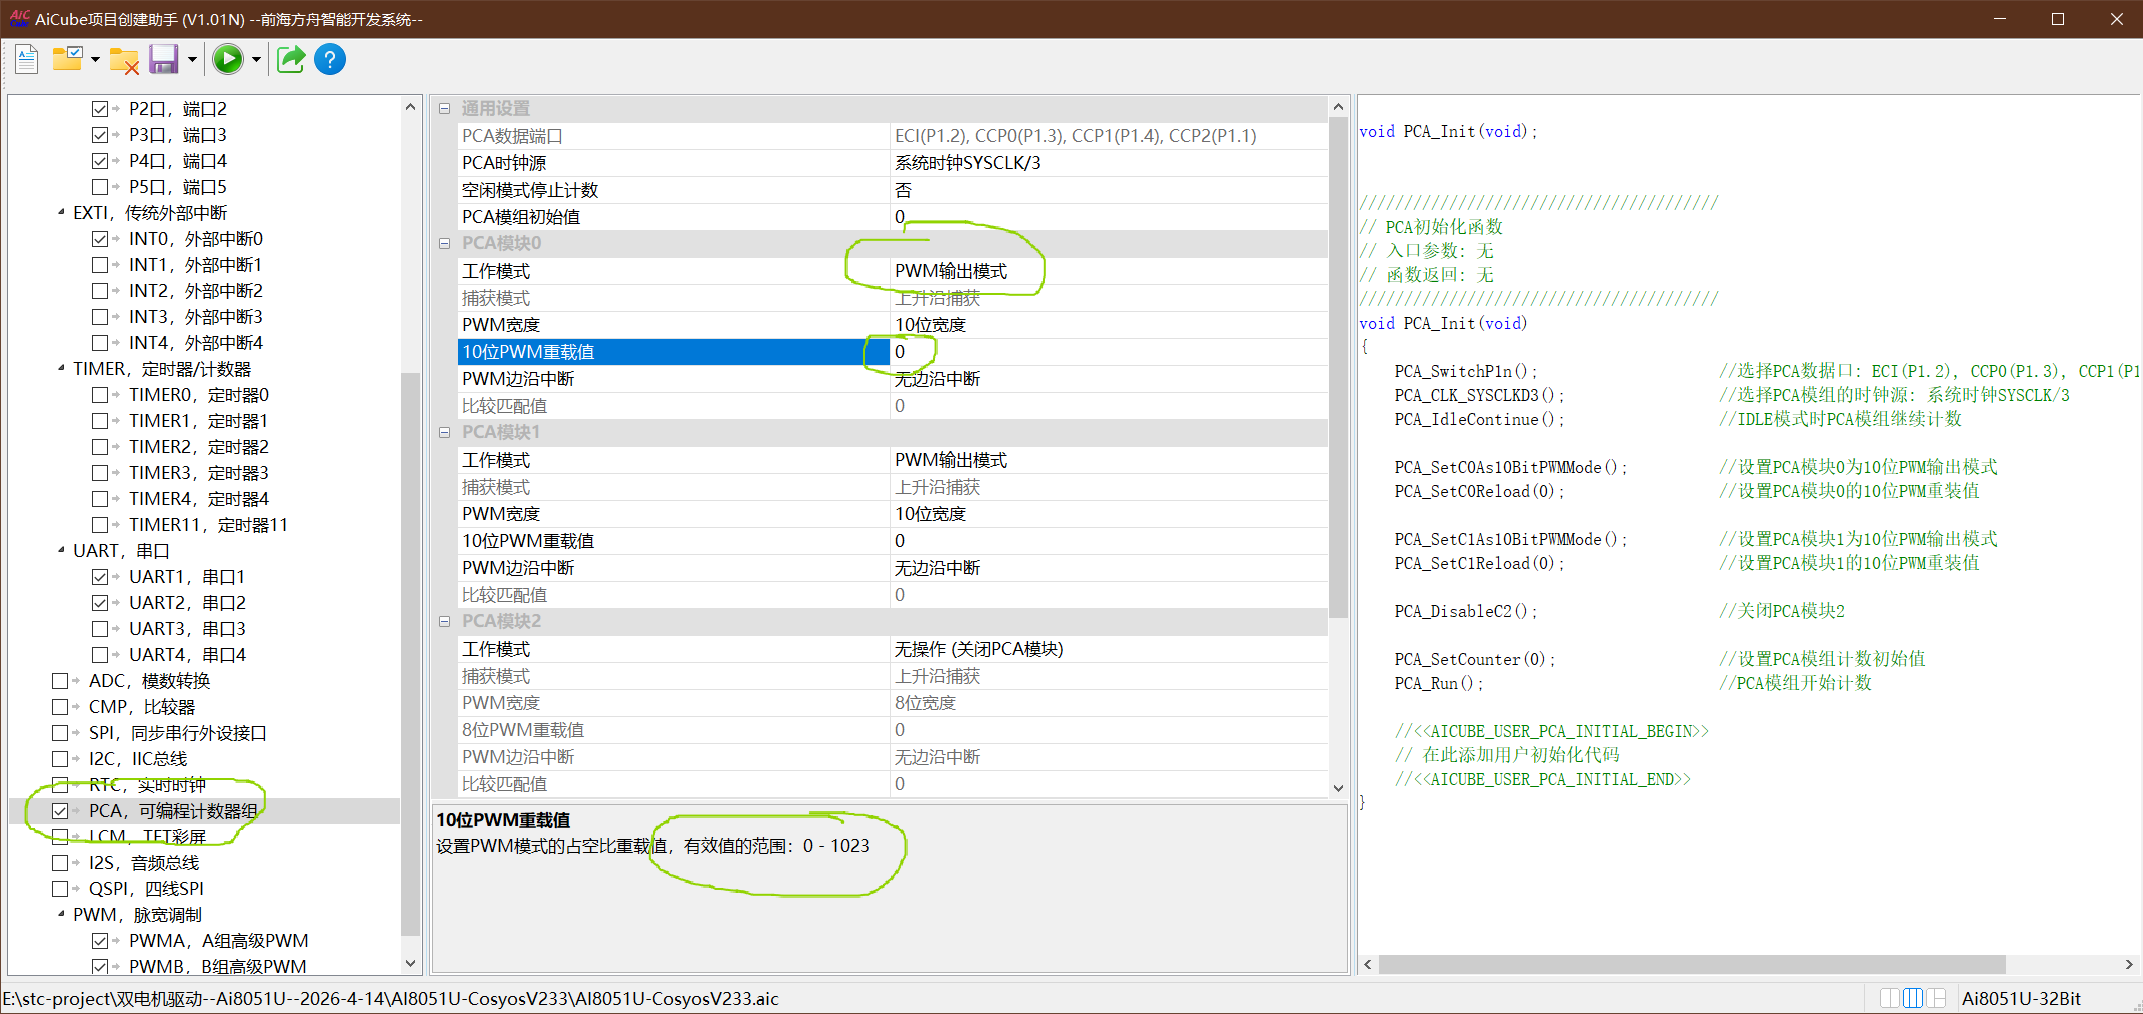Open project via folder icon in toolbar

tap(67, 60)
